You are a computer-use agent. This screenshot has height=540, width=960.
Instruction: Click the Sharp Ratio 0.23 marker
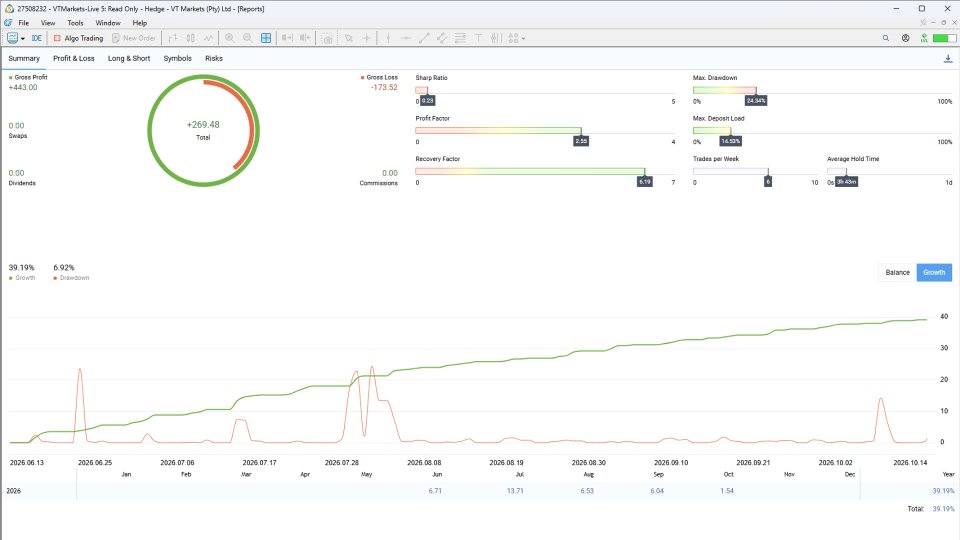[427, 100]
